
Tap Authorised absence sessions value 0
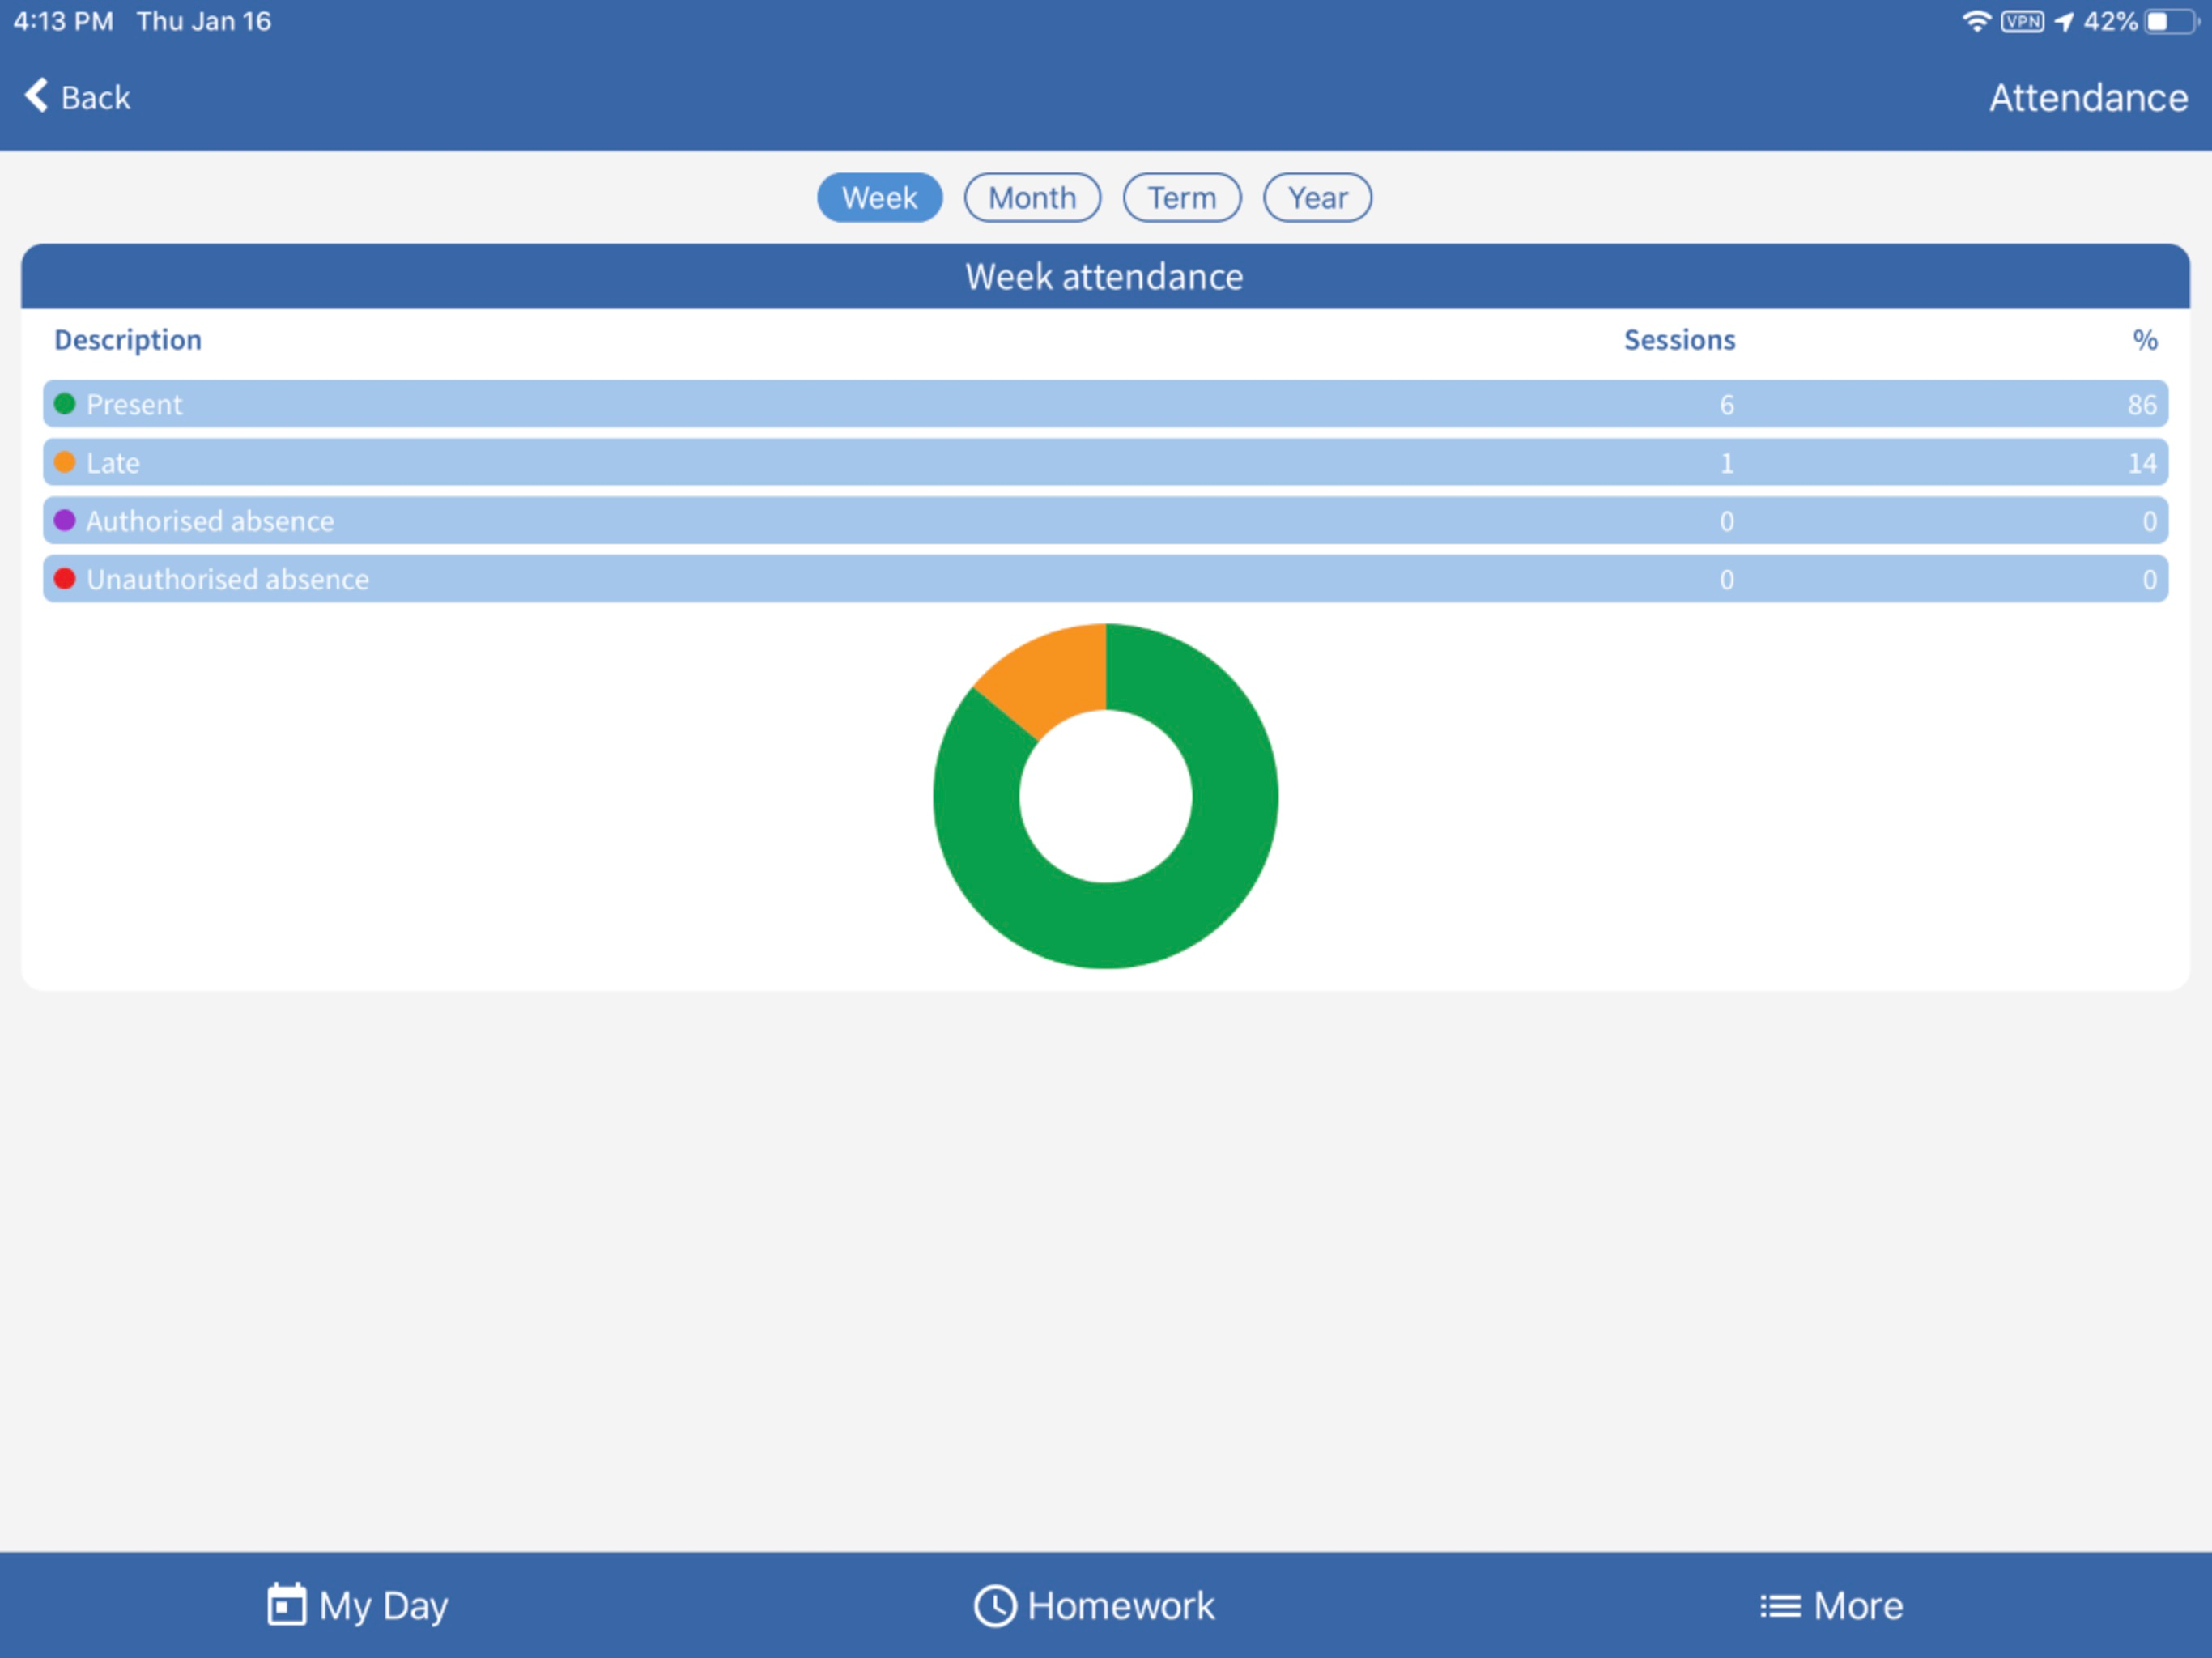1726,521
